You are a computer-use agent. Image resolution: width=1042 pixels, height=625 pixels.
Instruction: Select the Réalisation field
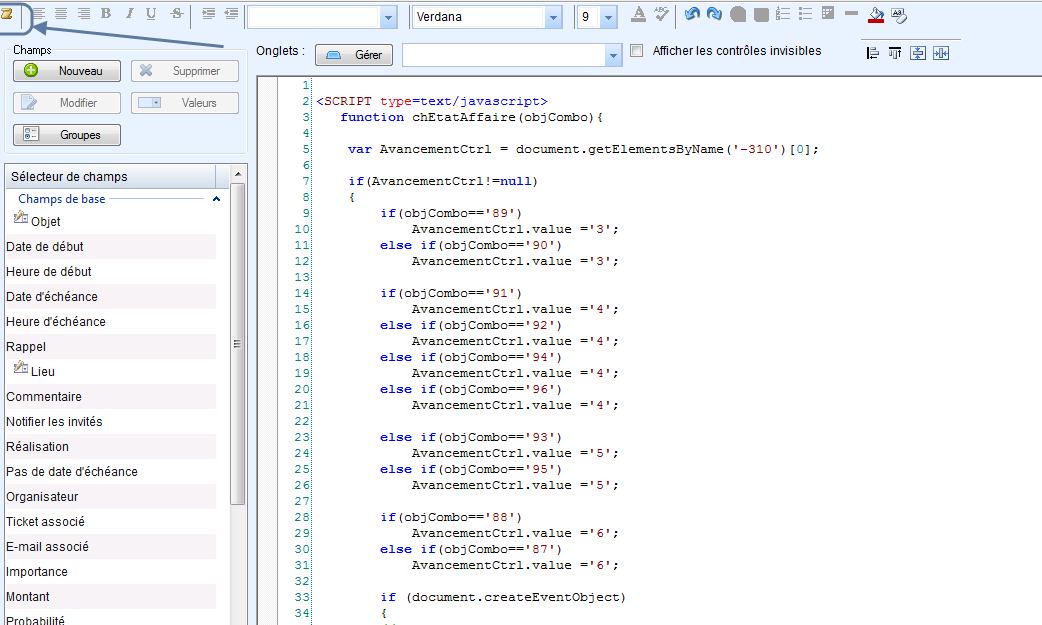point(111,447)
